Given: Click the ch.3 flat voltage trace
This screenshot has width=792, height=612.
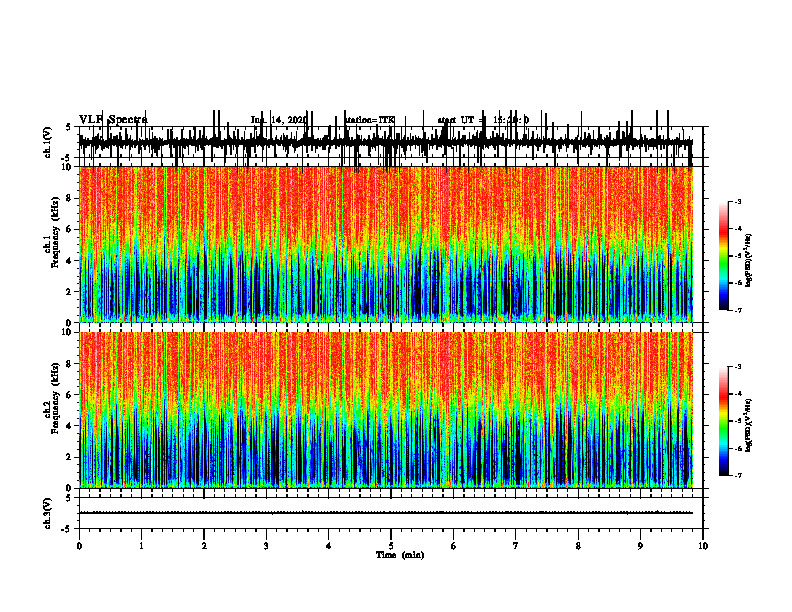Looking at the screenshot, I should click(x=386, y=513).
